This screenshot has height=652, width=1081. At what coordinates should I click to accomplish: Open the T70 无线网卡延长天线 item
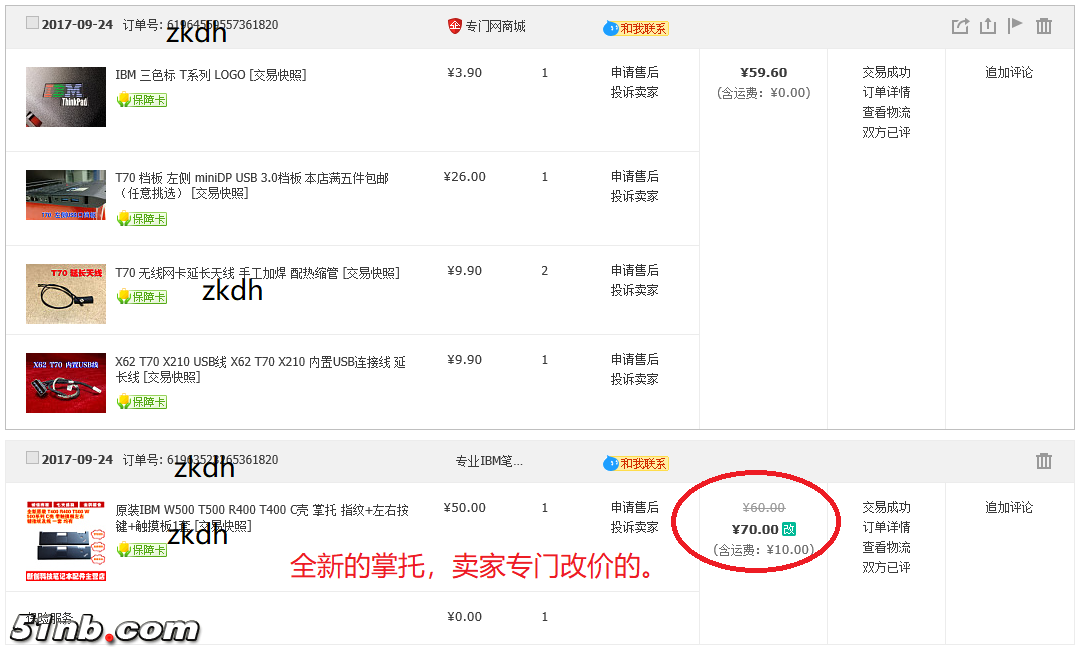257,273
